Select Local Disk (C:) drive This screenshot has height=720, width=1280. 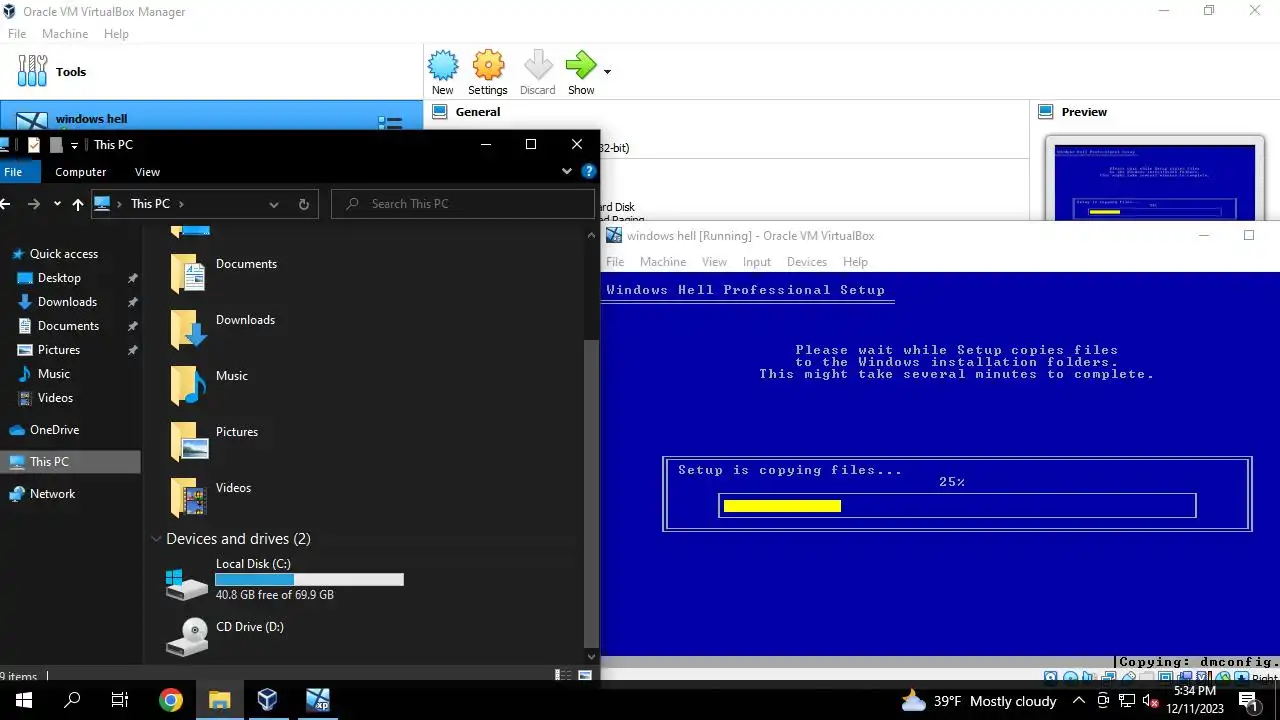[284, 581]
